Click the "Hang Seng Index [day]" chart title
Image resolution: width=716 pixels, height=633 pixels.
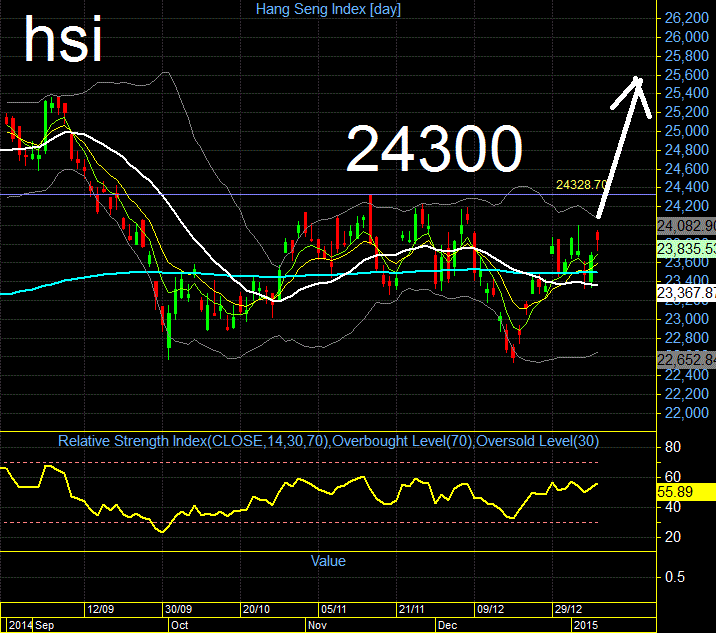pos(328,9)
